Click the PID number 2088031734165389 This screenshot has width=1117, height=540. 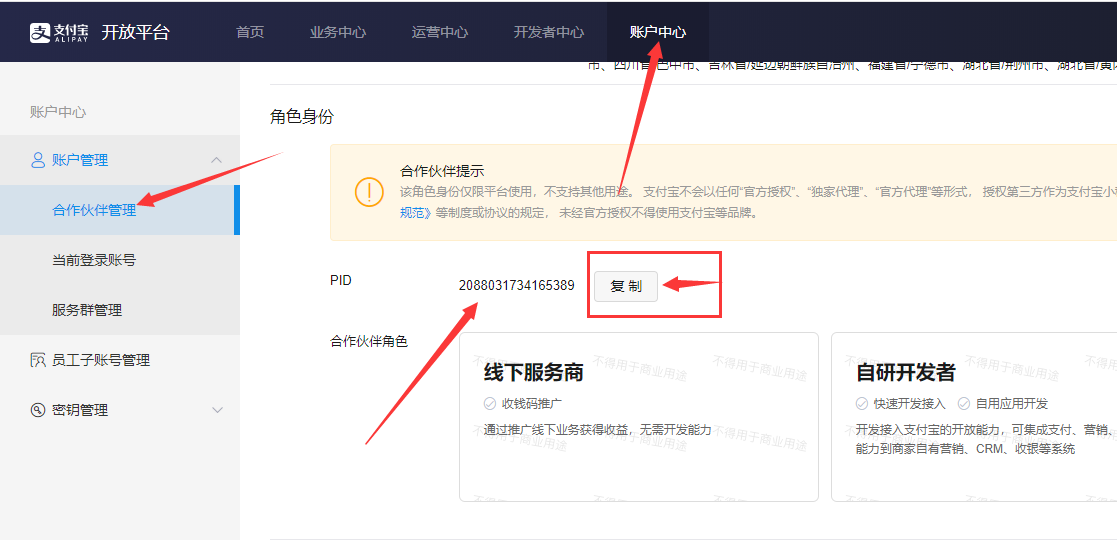click(516, 286)
